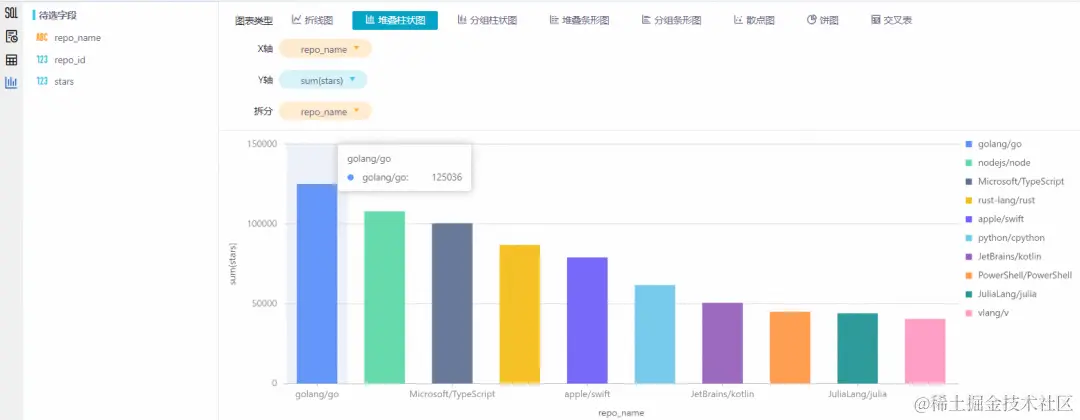Click the 125036 value in tooltip
Image resolution: width=1080 pixels, height=420 pixels.
(446, 177)
